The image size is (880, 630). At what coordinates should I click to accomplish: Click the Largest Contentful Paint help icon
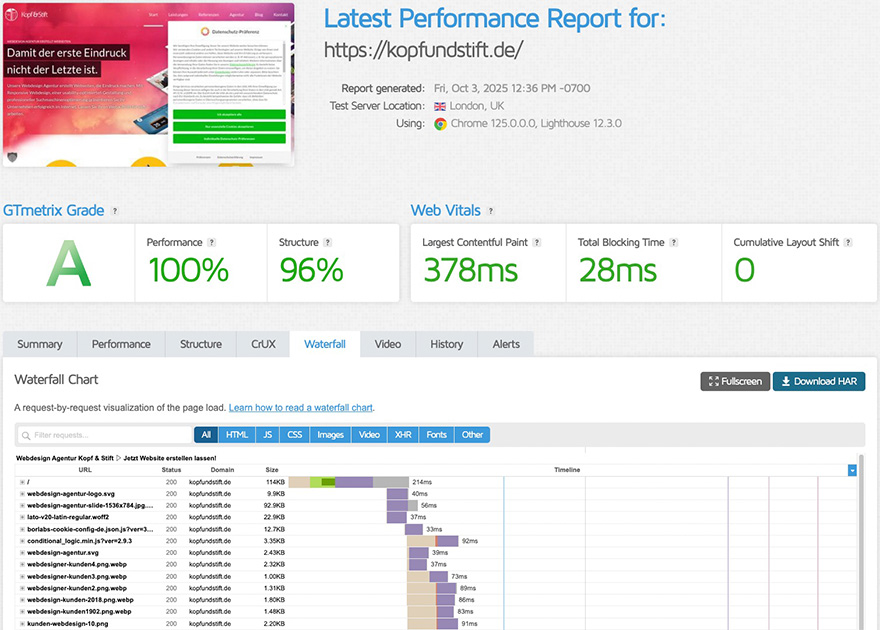(x=537, y=243)
